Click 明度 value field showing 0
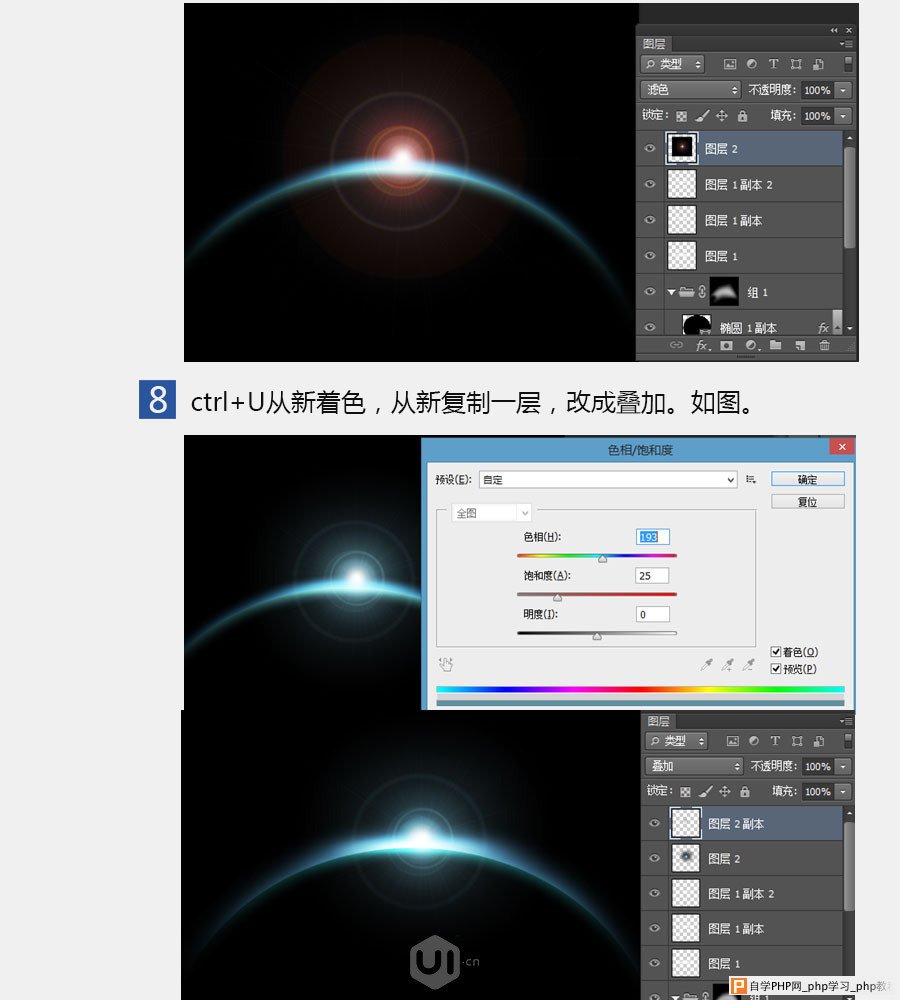The width and height of the screenshot is (900, 1000). tap(653, 614)
